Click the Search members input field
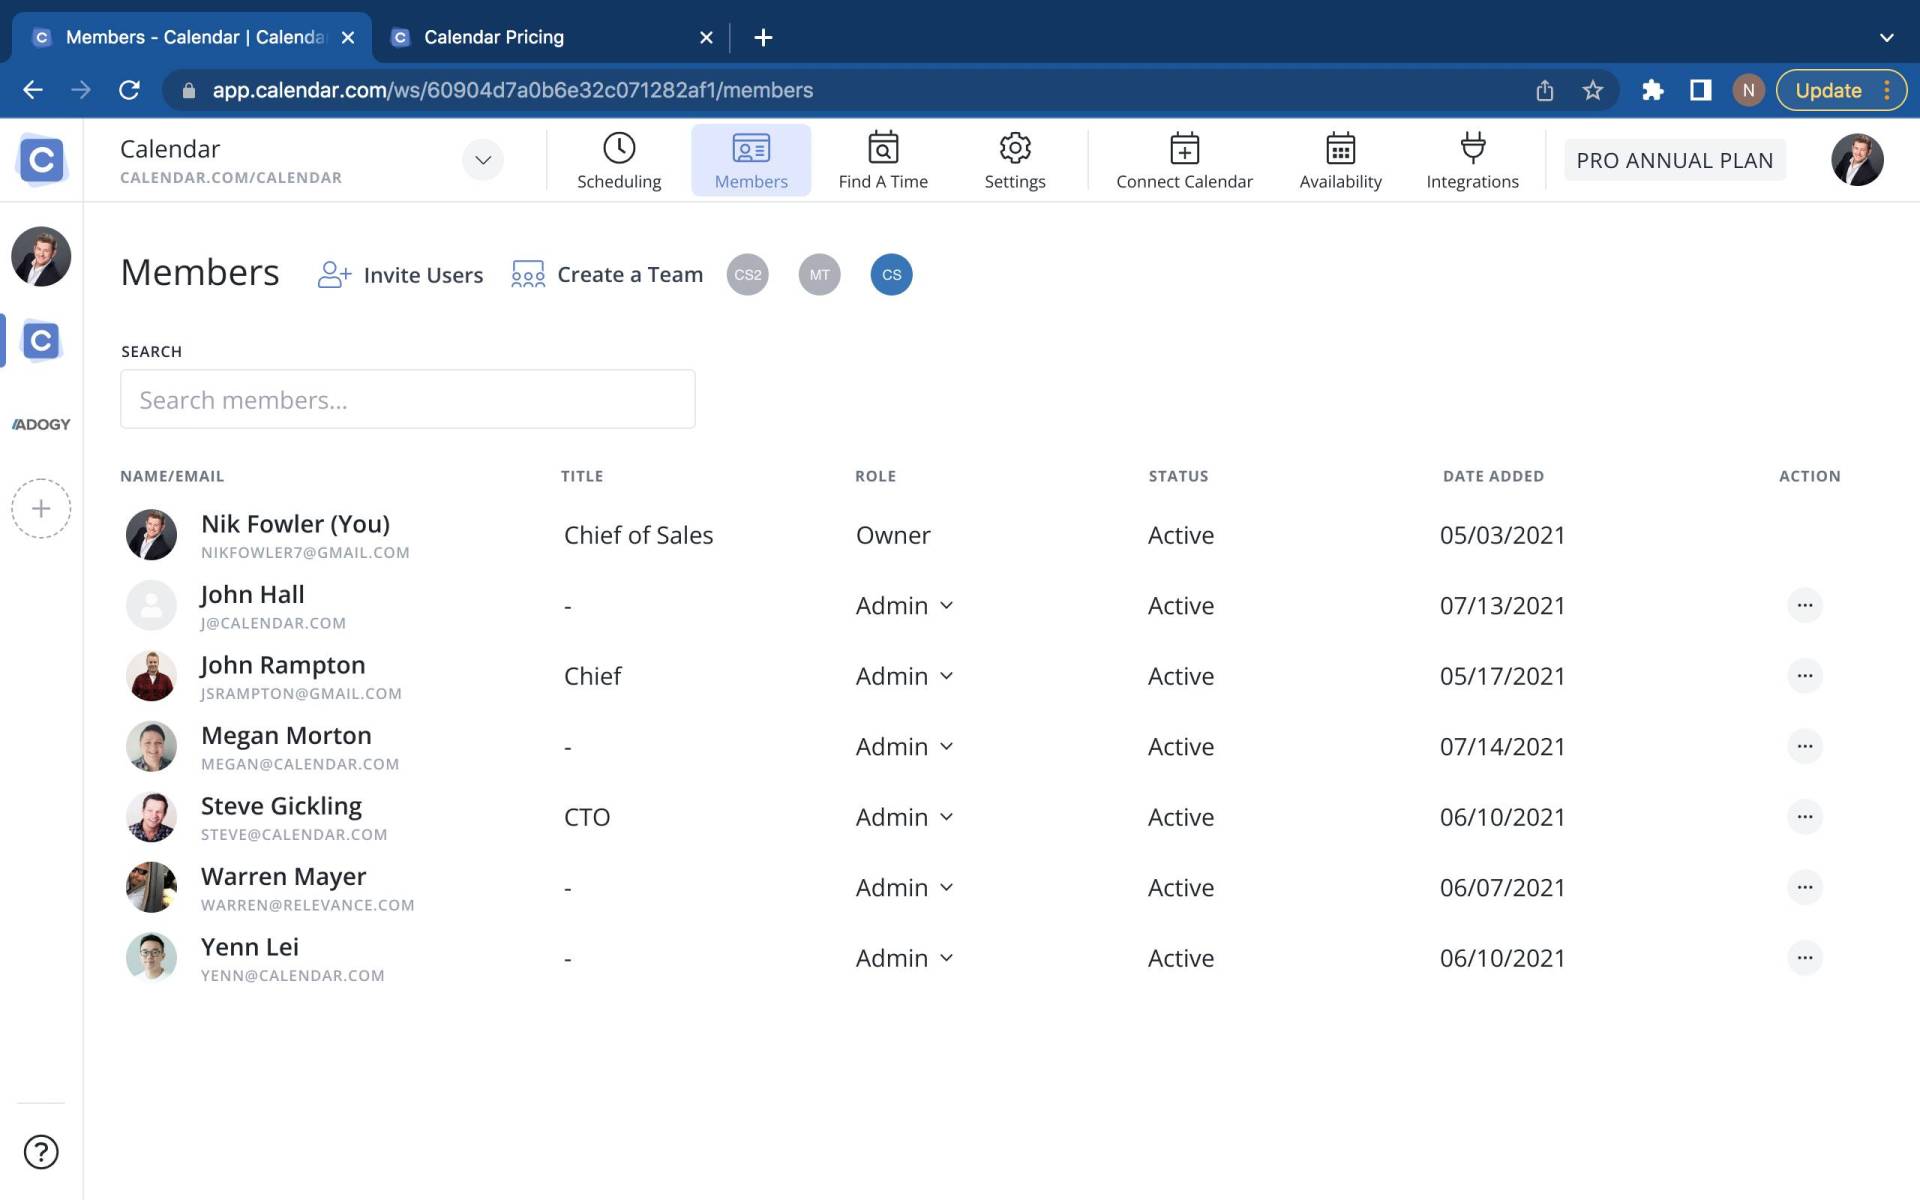 [407, 399]
